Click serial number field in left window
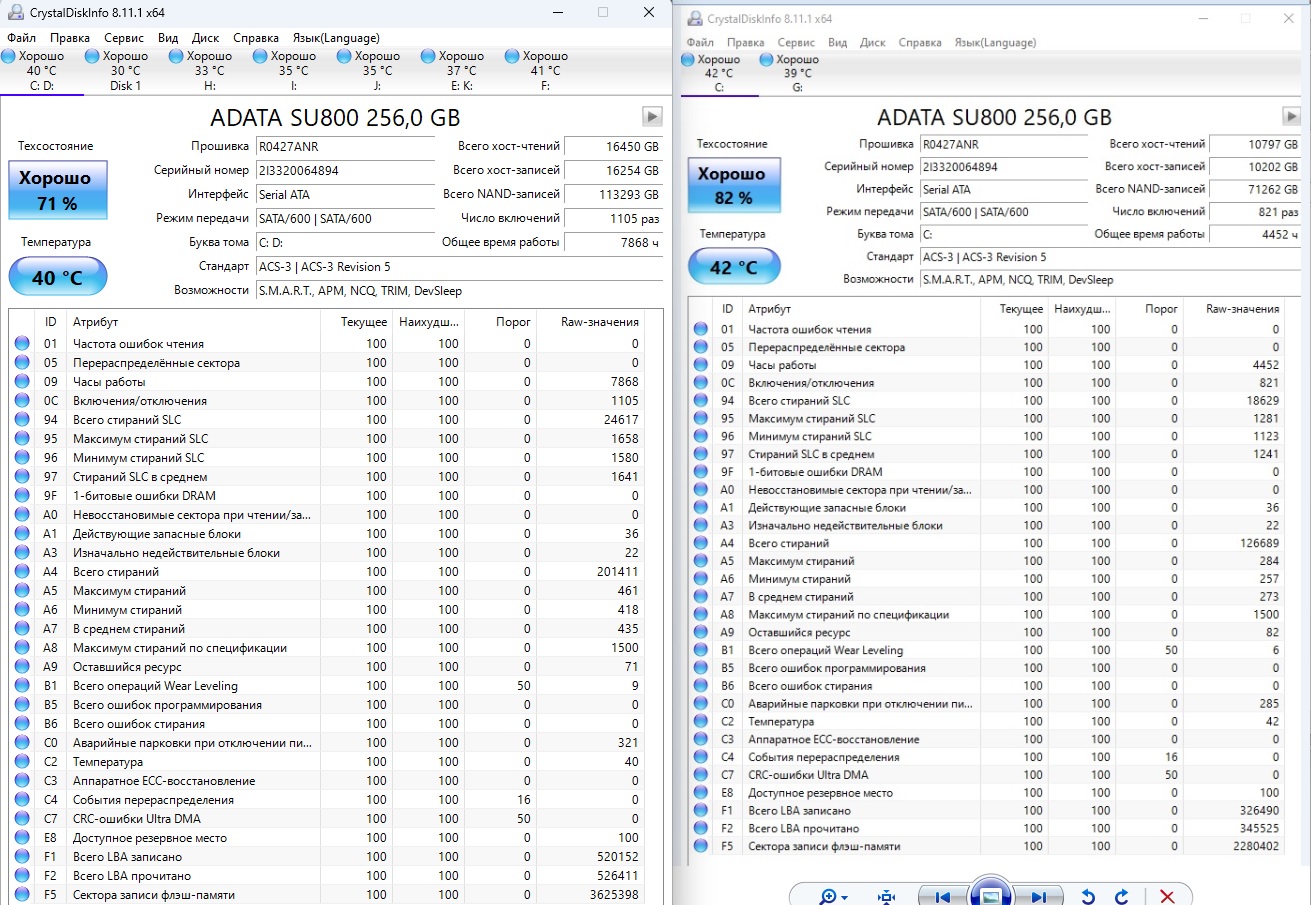1311x905 pixels. tap(347, 170)
